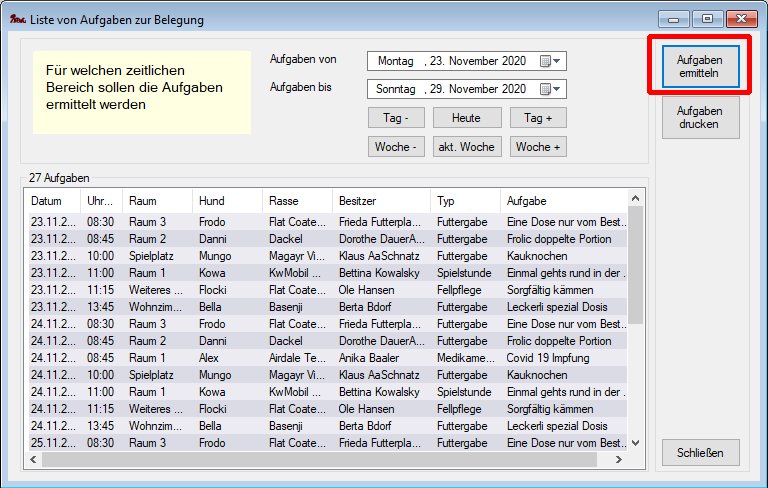Screen dimensions: 768x488
Task: Advance one week with 'Woche +'
Action: 538,147
